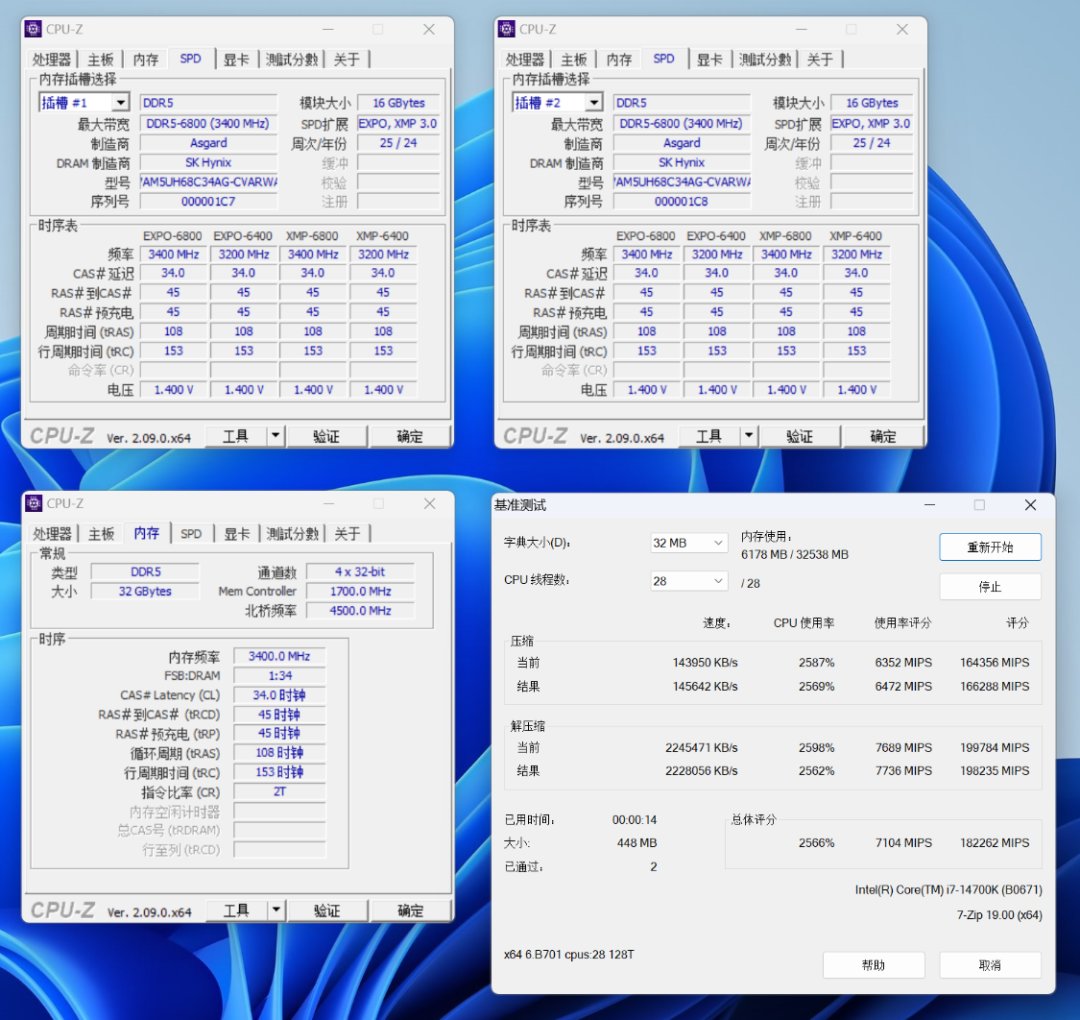1080x1020 pixels.
Task: Open 关于 tab in top-left CPU-Z
Action: click(x=346, y=60)
